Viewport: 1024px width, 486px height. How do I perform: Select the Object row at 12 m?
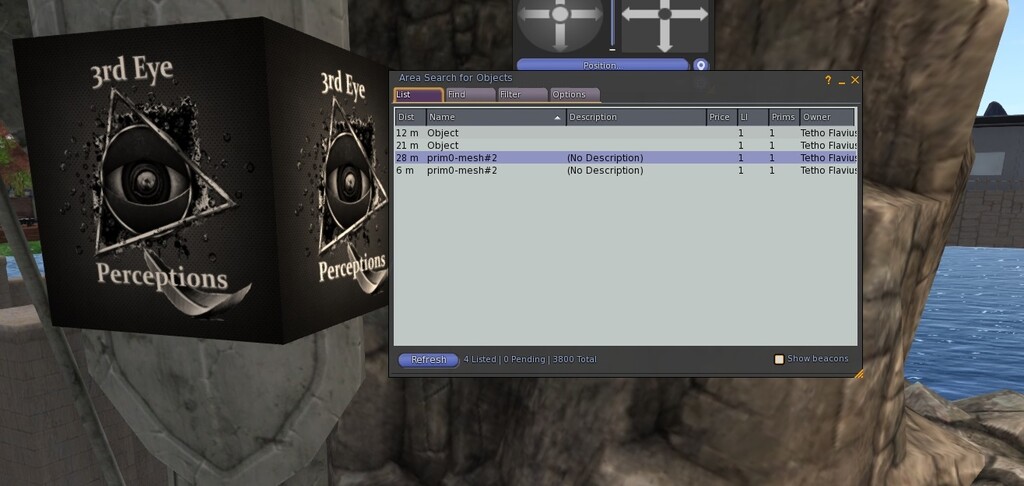[x=442, y=133]
